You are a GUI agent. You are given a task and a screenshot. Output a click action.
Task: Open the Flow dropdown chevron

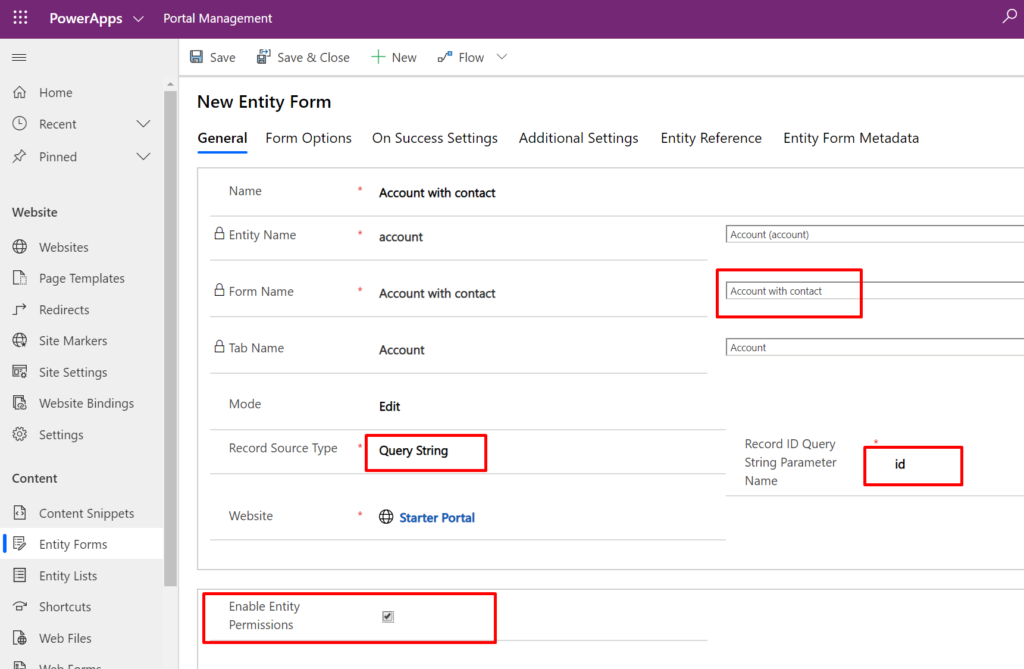click(502, 57)
